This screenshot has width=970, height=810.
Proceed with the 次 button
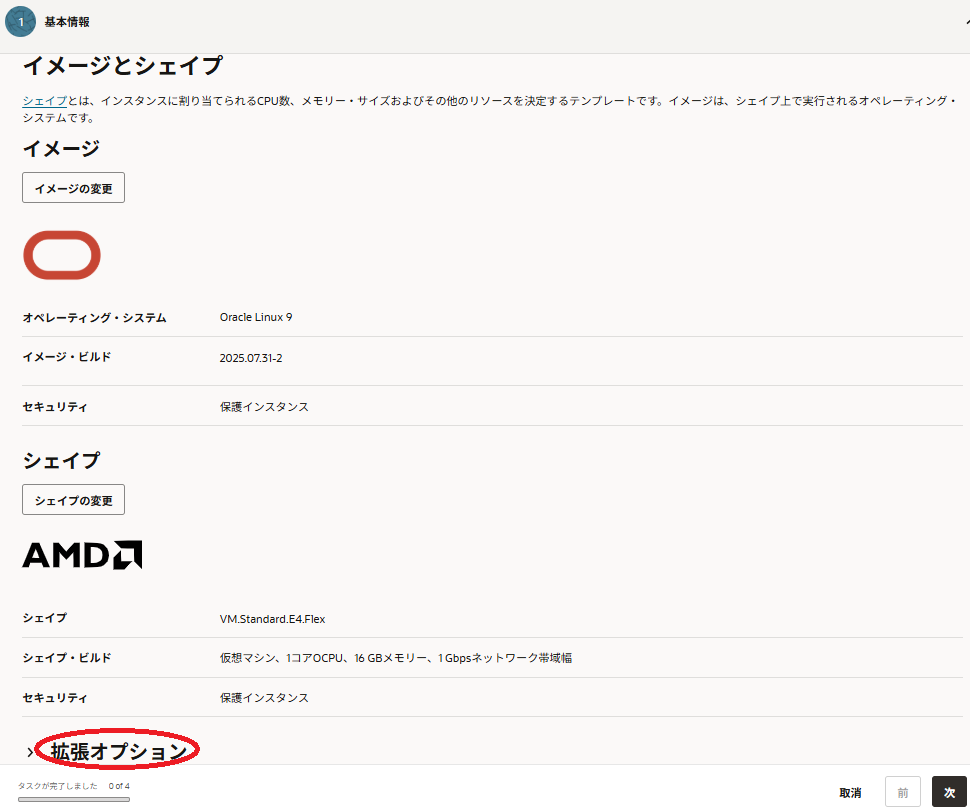point(949,792)
